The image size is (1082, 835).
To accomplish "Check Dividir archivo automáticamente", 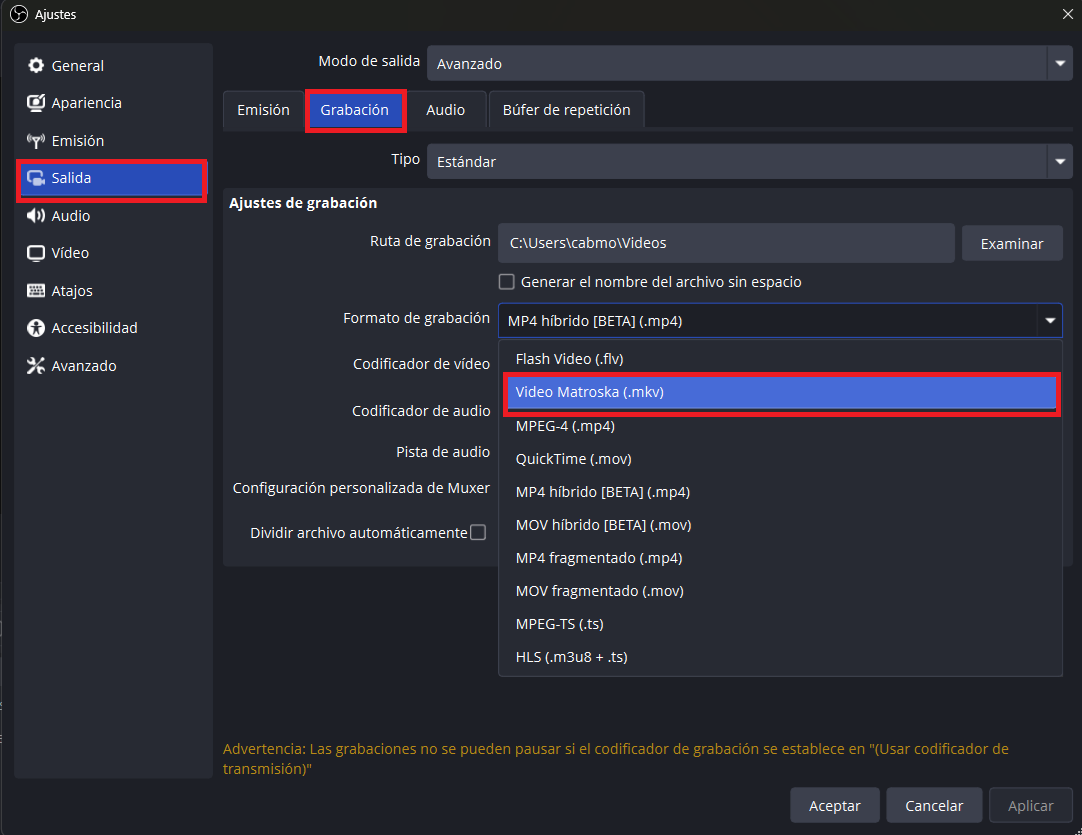I will (x=479, y=532).
